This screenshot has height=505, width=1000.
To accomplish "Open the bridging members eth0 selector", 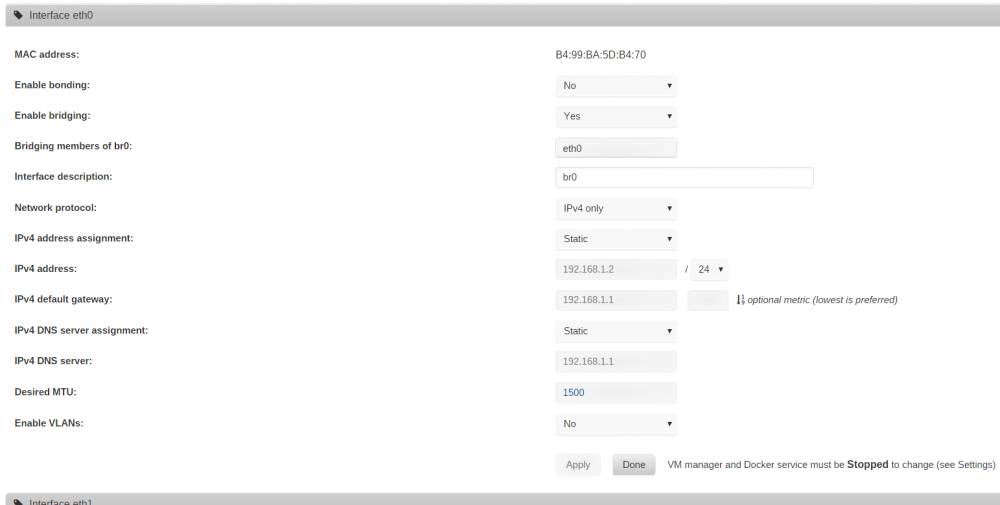I will (616, 148).
